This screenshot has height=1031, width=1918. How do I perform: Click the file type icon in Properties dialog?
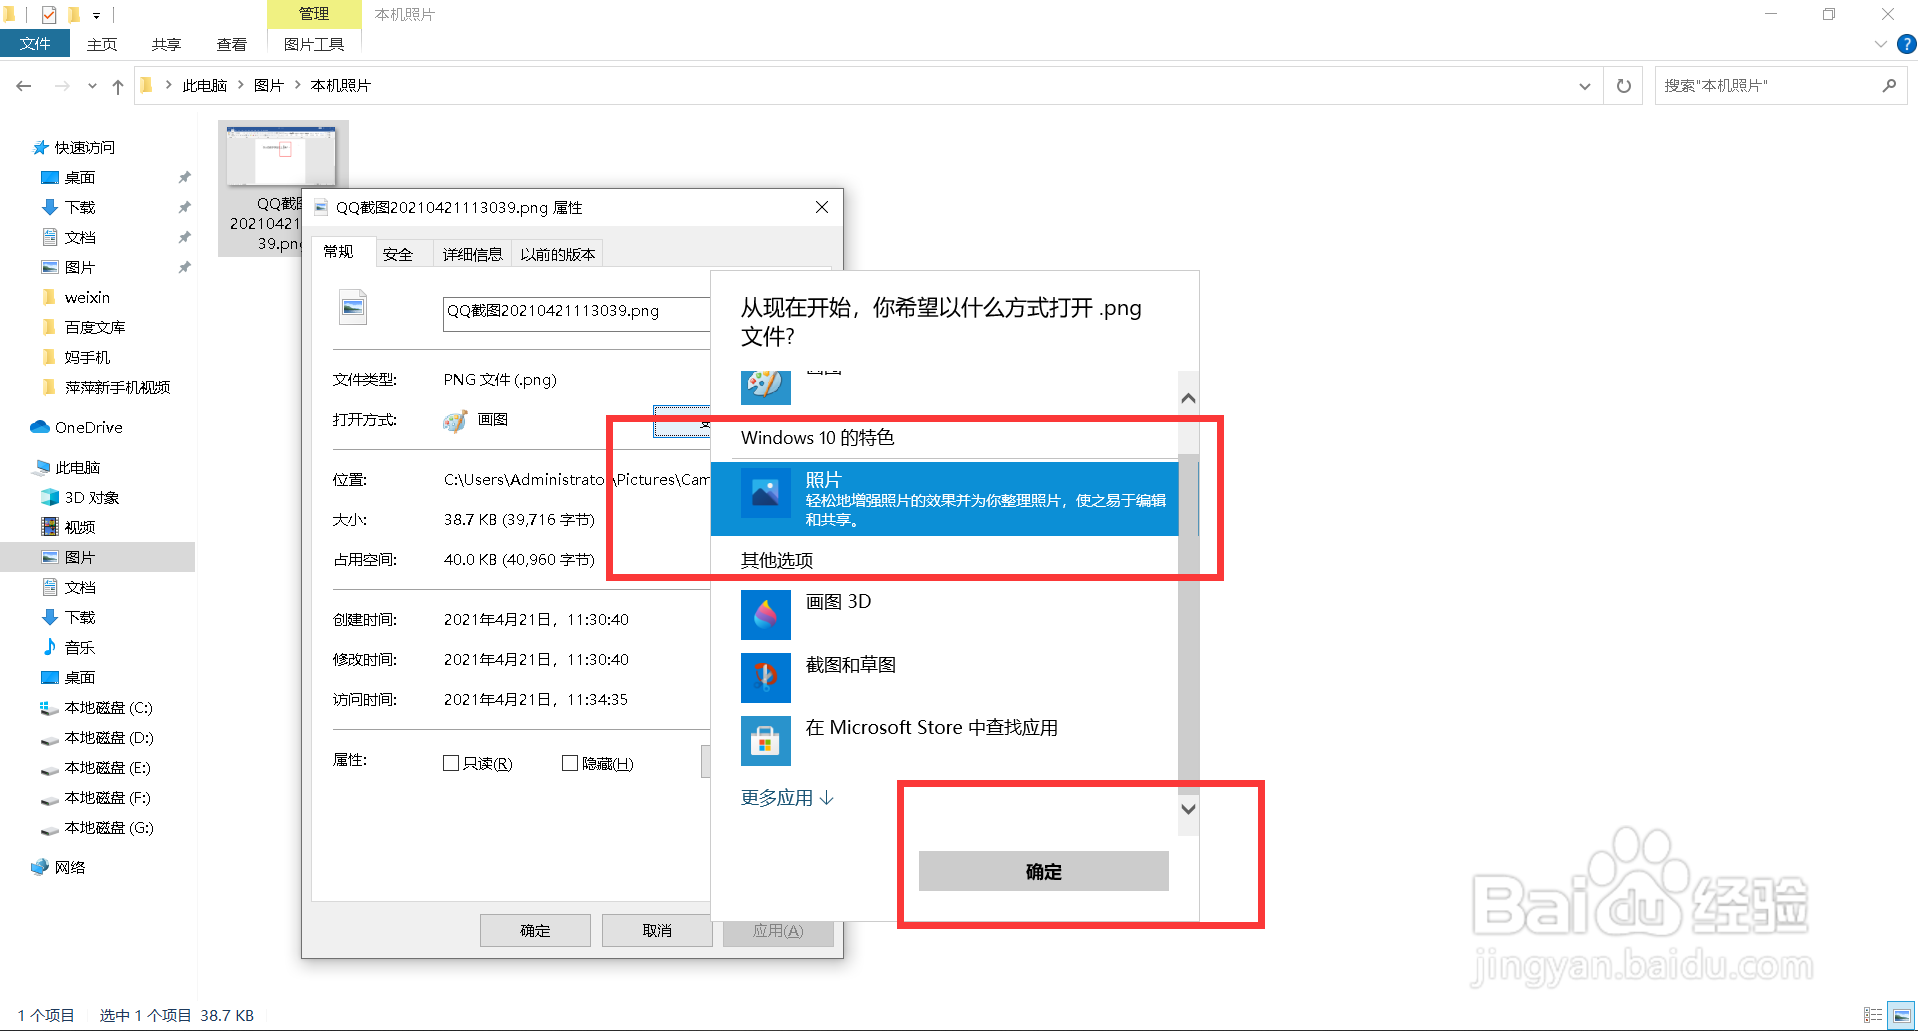(353, 308)
